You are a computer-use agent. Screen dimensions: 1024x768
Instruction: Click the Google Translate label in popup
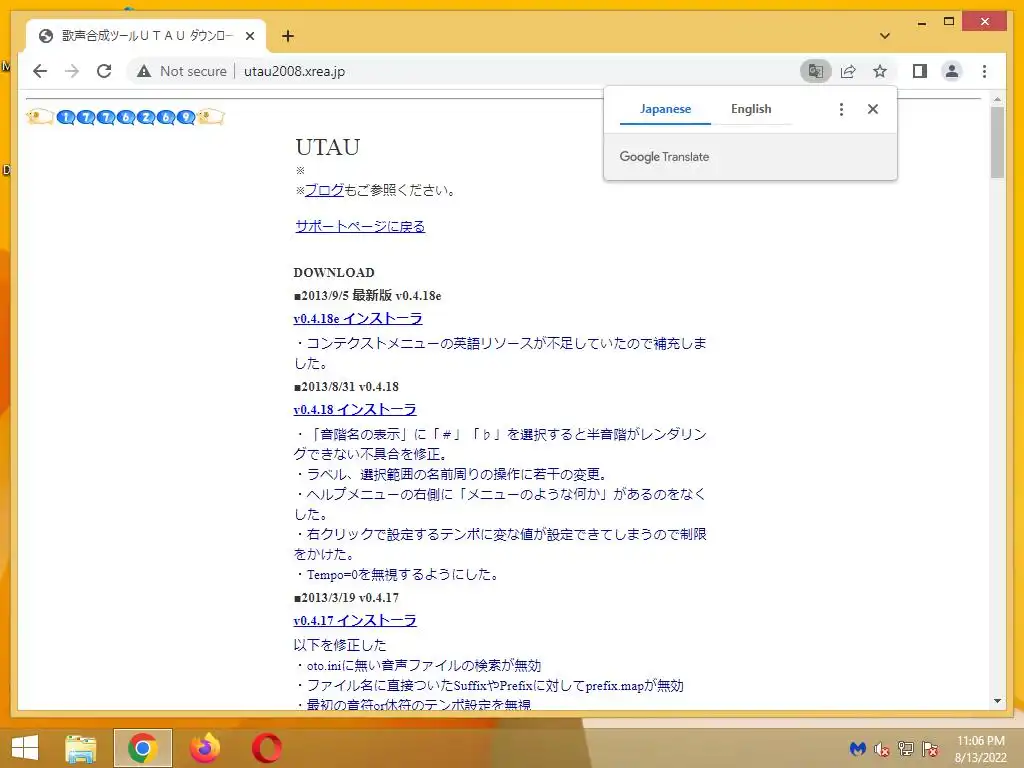pos(664,157)
